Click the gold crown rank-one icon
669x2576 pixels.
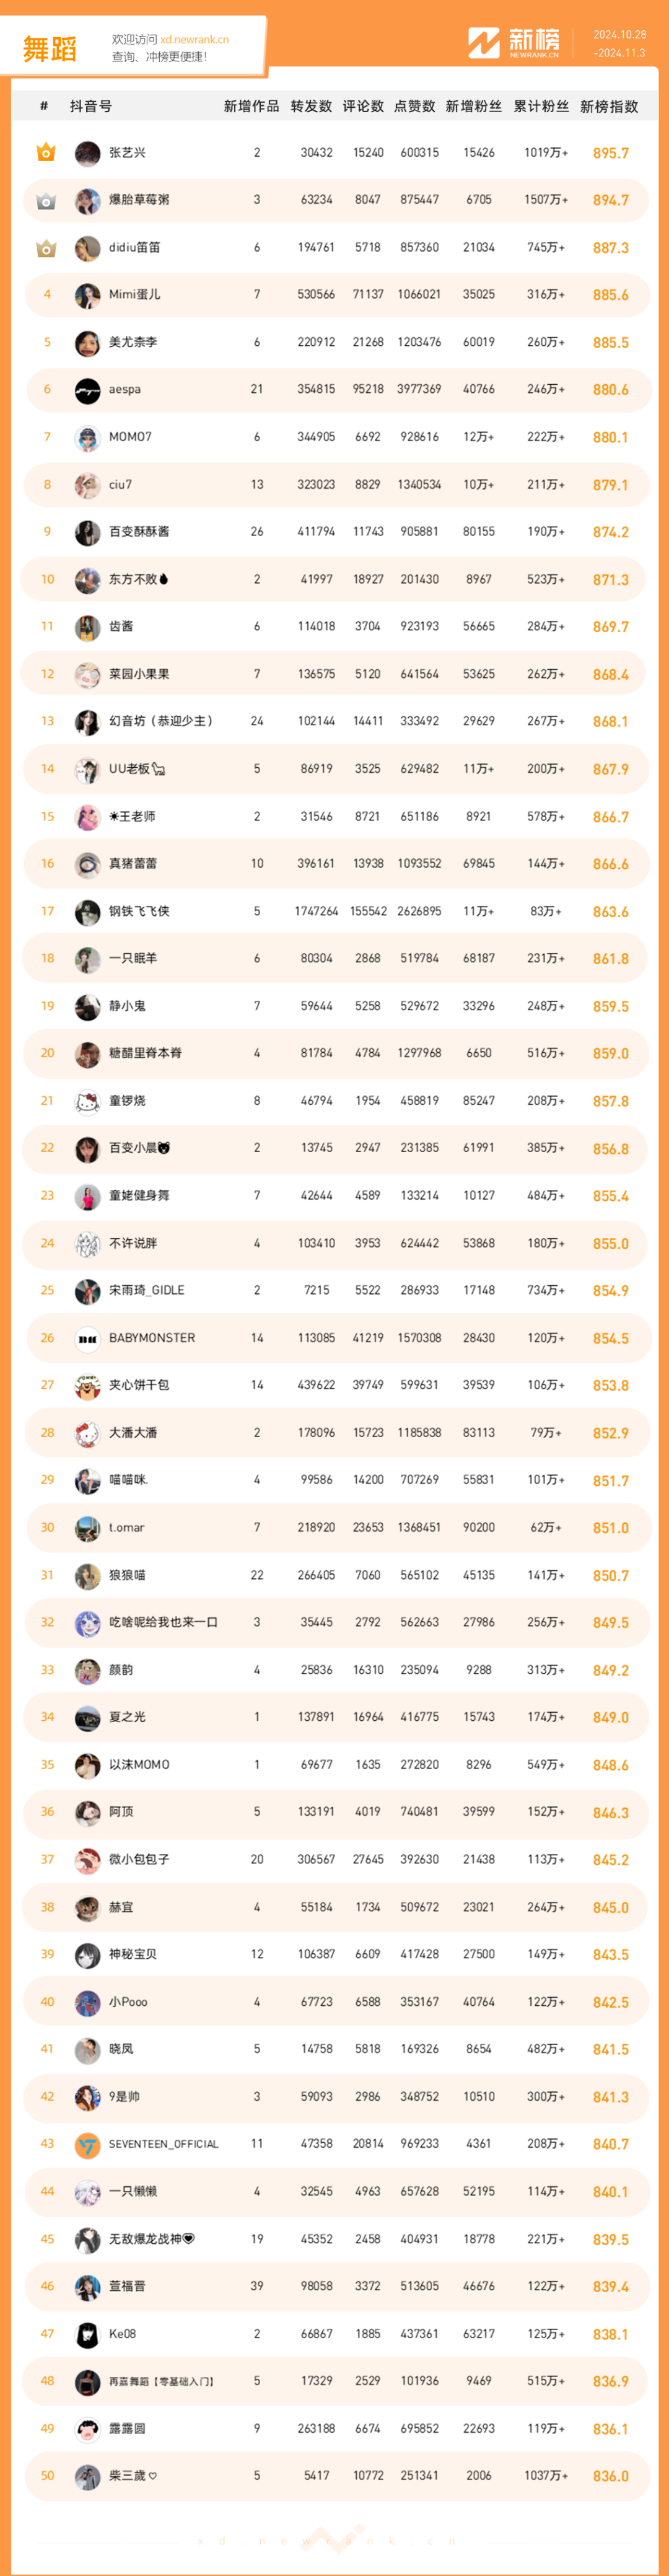(x=46, y=153)
